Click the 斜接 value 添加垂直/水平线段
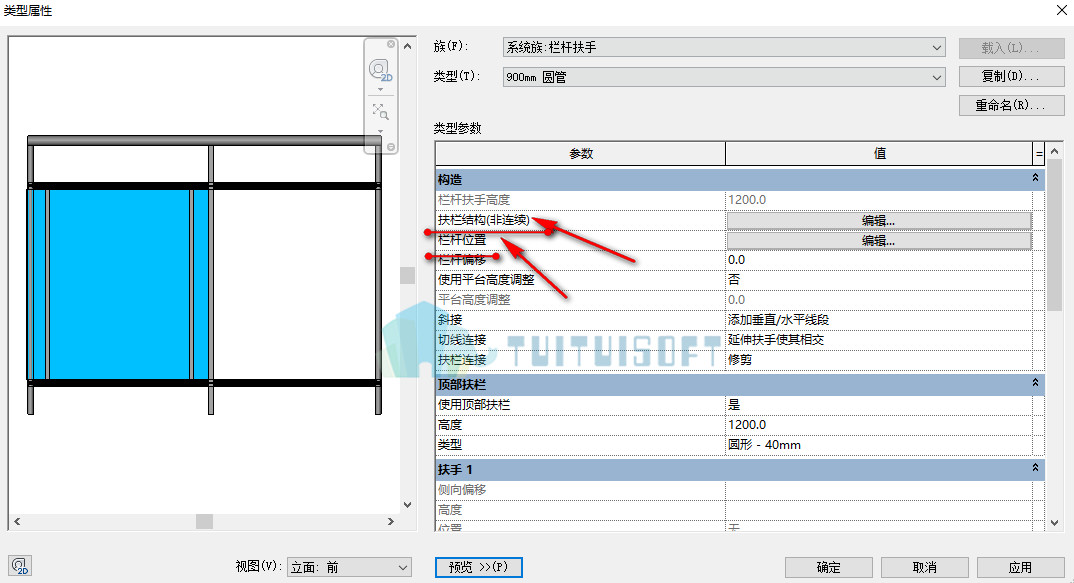The image size is (1074, 583). (879, 320)
